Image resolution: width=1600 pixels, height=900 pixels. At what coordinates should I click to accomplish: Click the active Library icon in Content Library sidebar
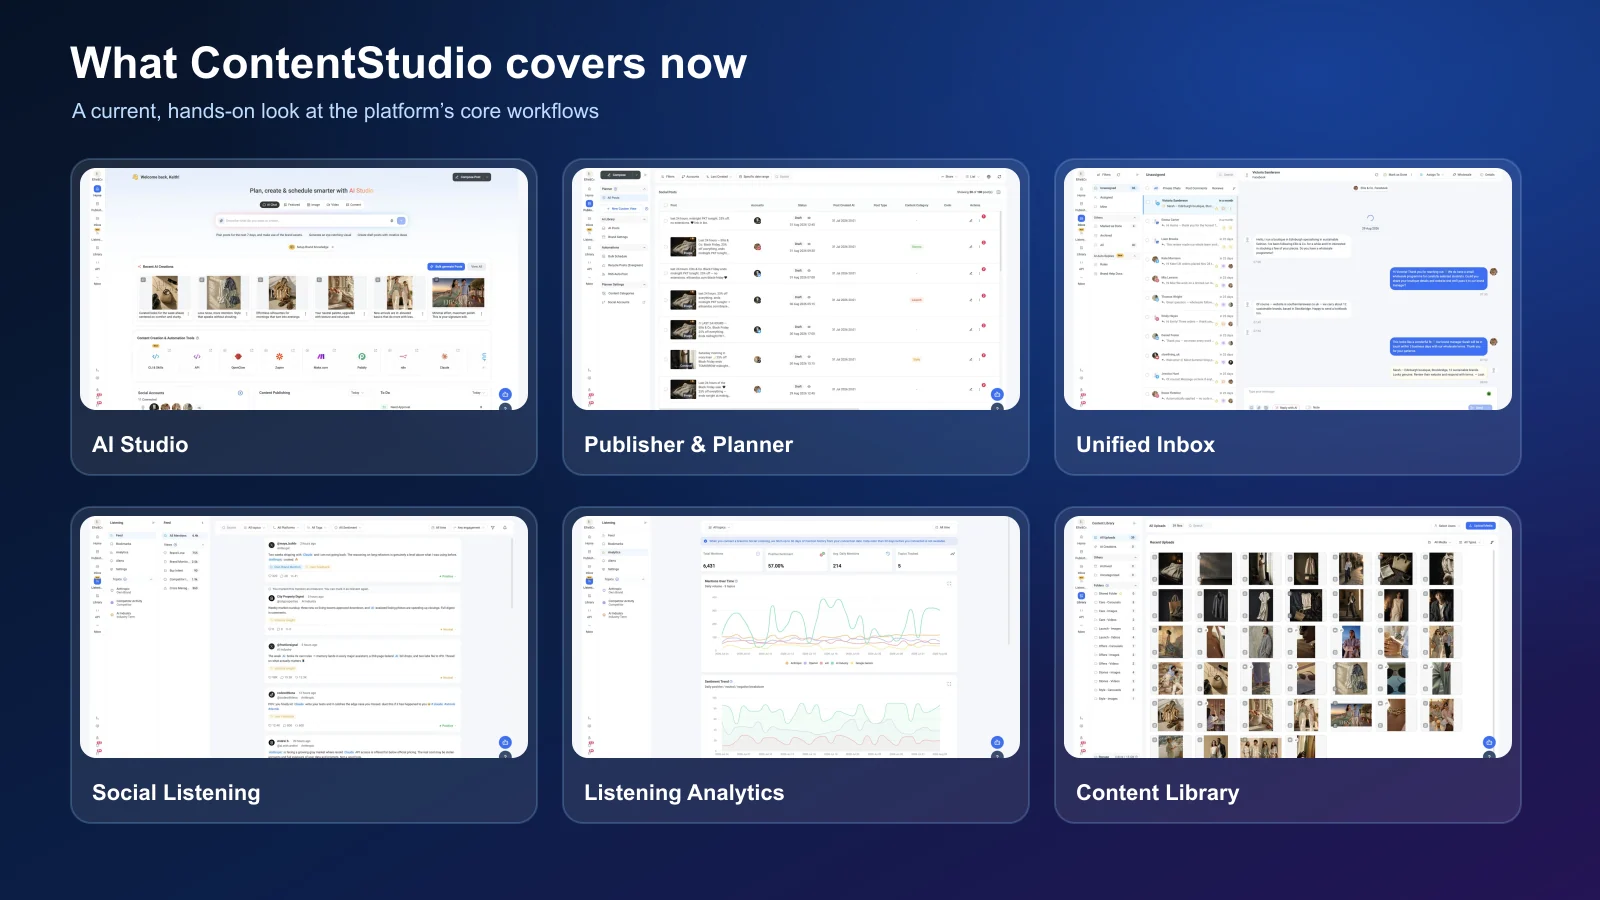pos(1081,596)
